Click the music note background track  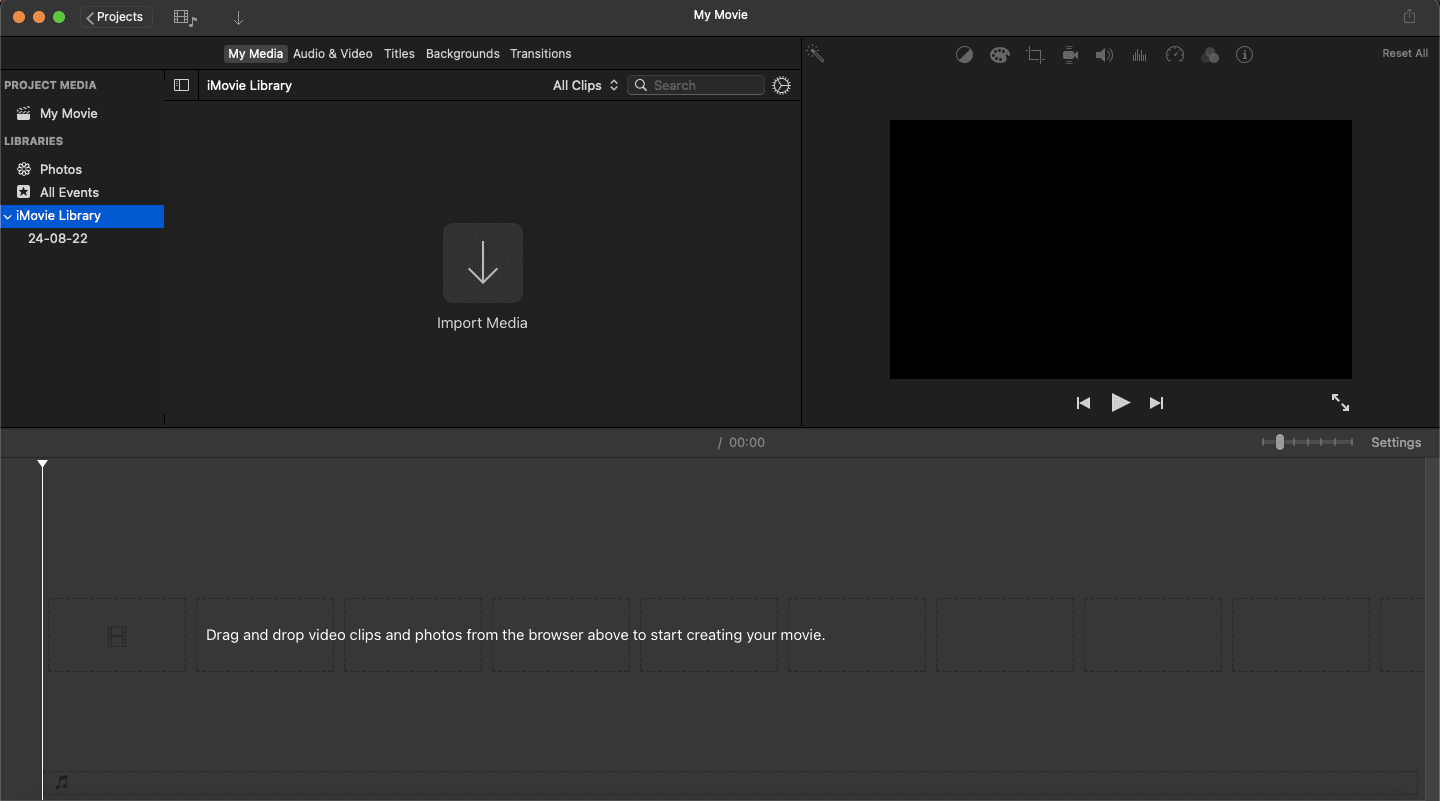[x=62, y=782]
